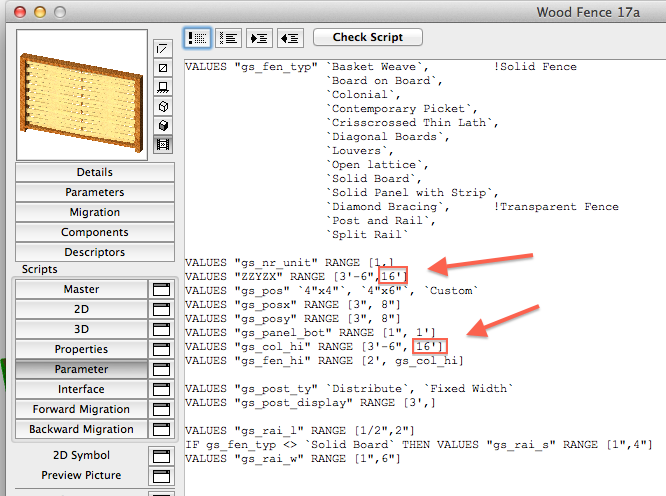Screen dimensions: 666x496
Task: Click the red close window button
Action: click(x=20, y=12)
